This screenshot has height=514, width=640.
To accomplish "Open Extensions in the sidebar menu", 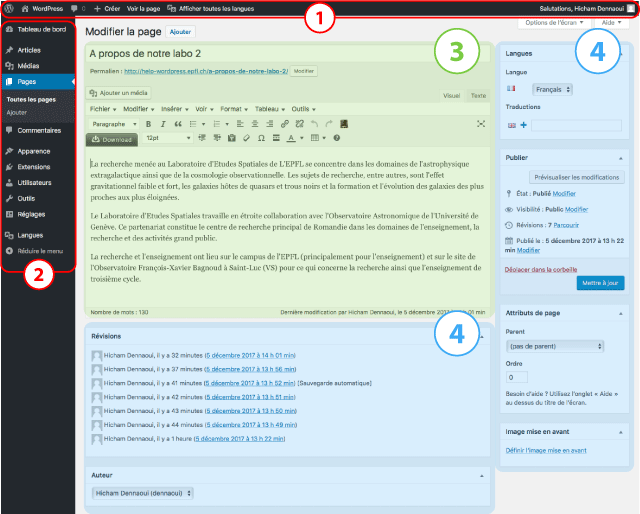I will [x=33, y=167].
